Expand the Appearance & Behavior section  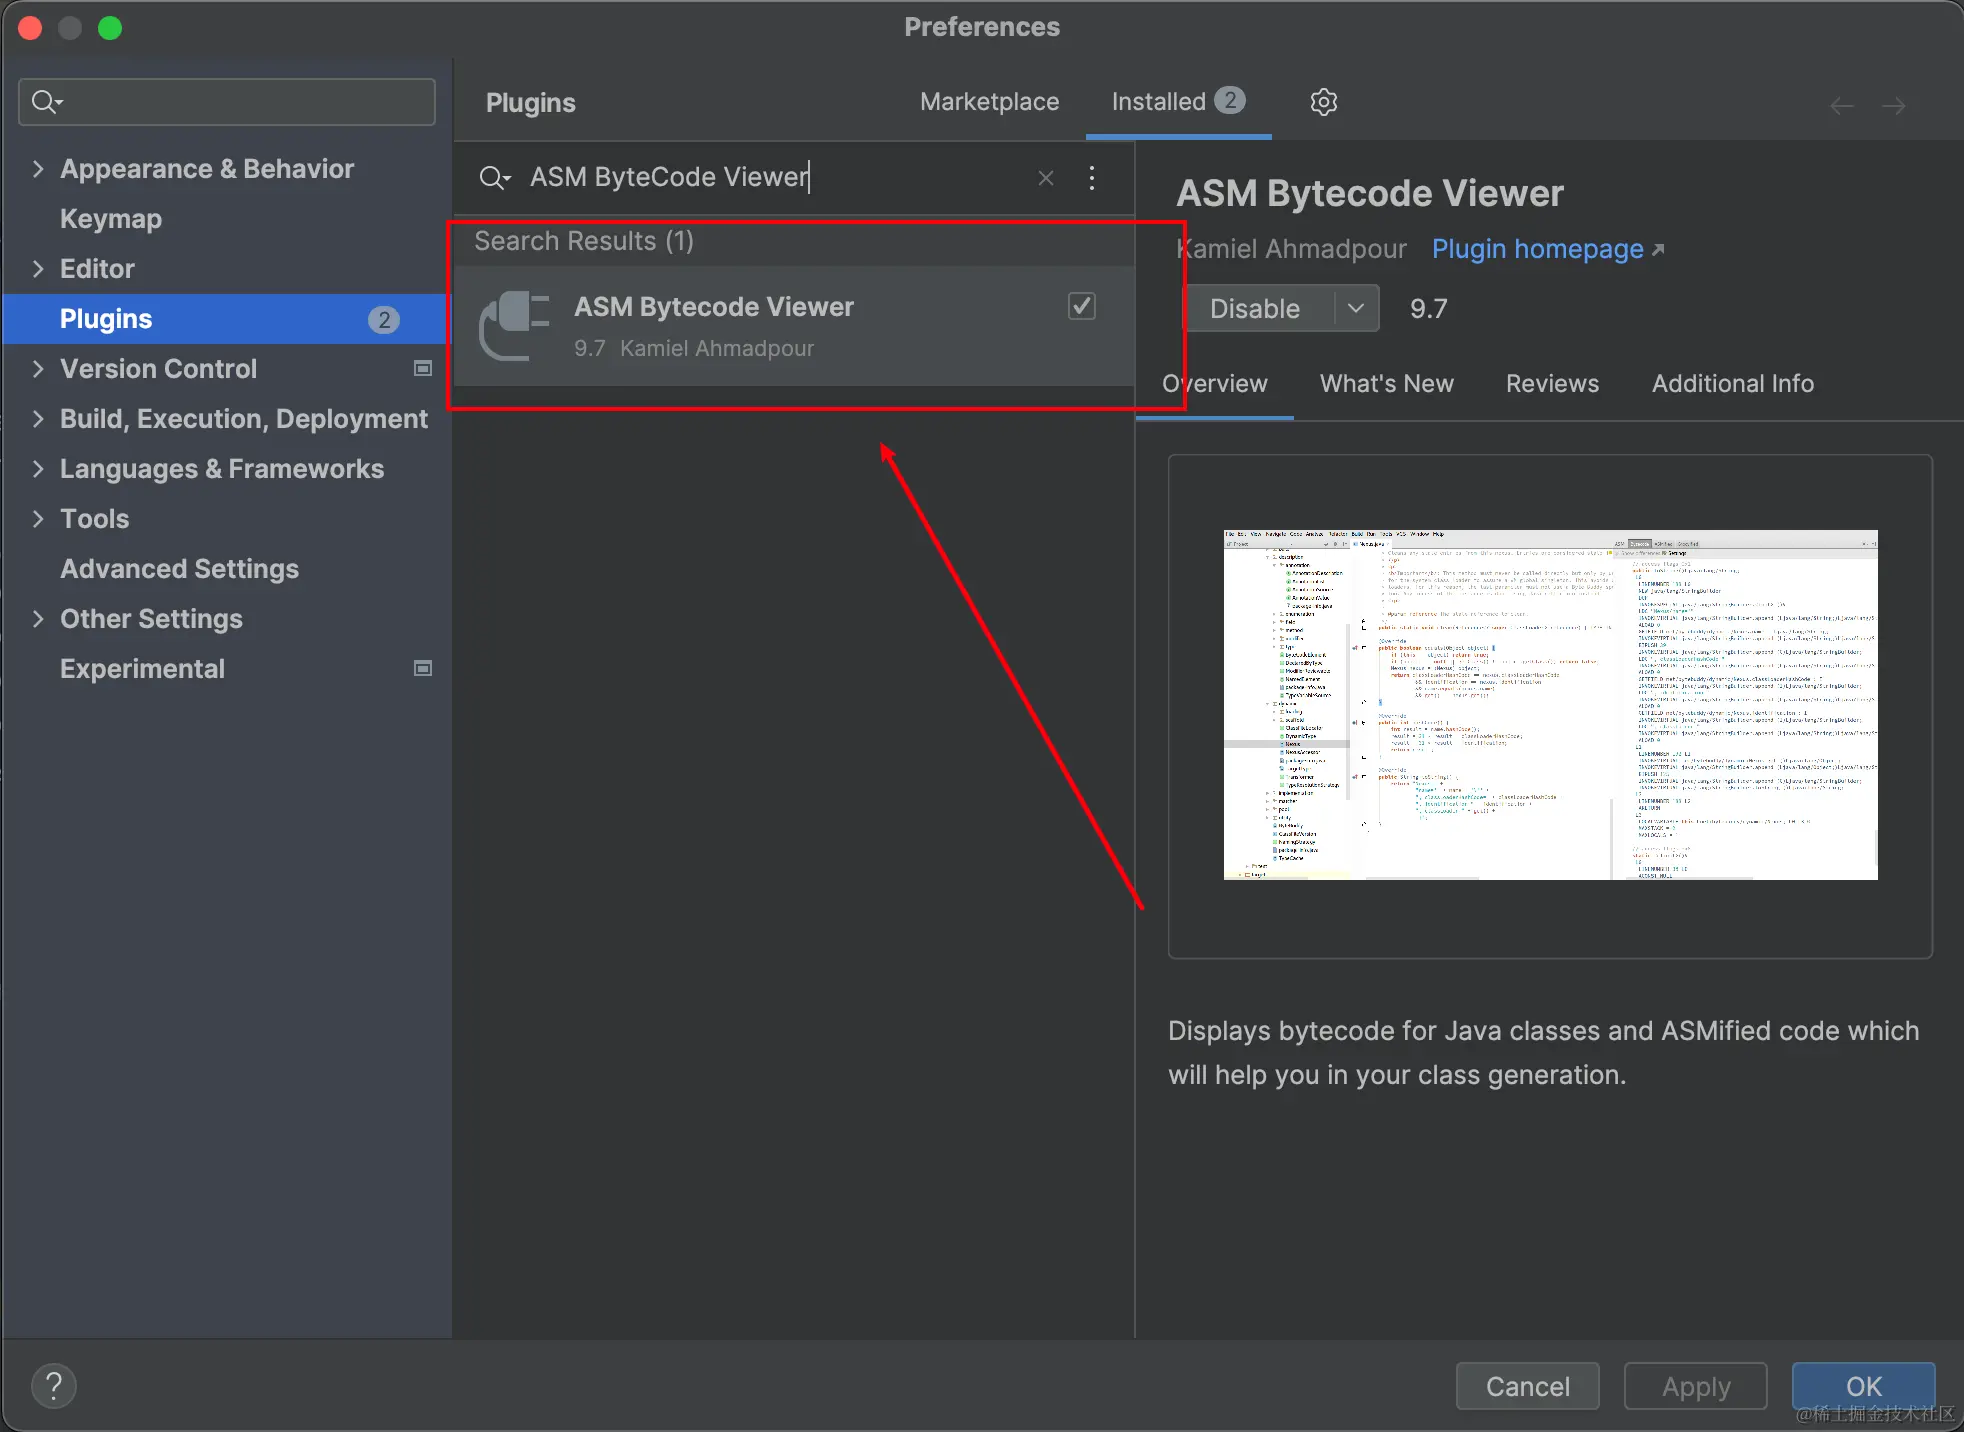(x=38, y=169)
